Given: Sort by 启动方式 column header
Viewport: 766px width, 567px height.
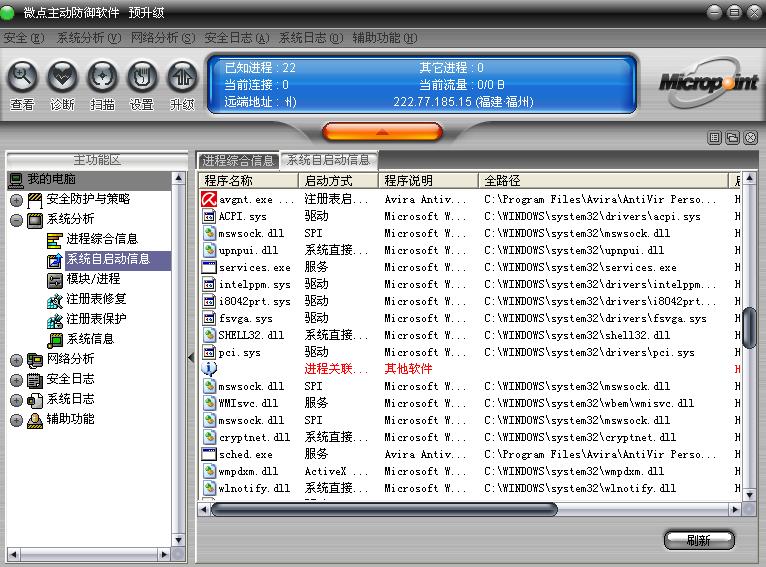Looking at the screenshot, I should click(x=338, y=181).
